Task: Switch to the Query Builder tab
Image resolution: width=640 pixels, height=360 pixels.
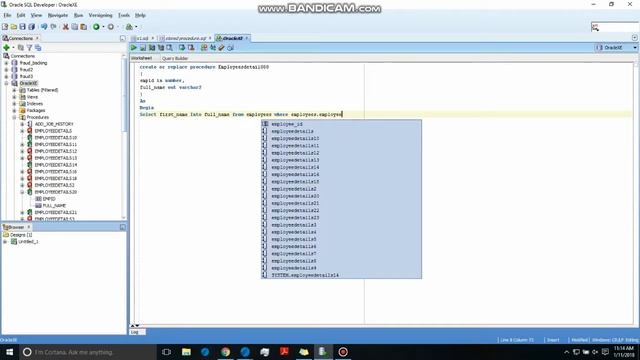Action: click(175, 58)
